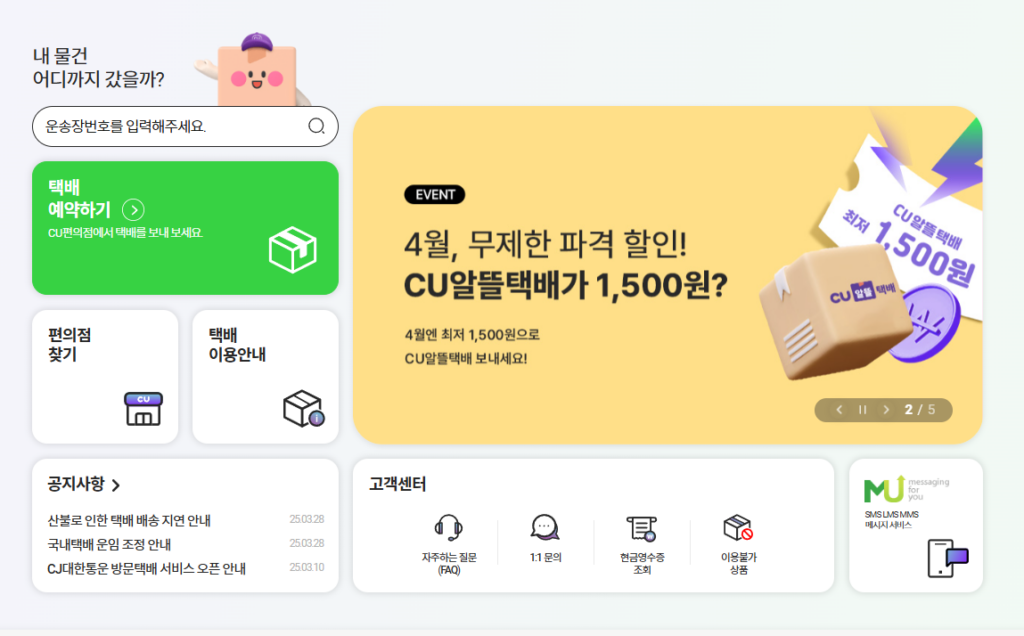Click the circled arrow beside 예약하기

click(134, 210)
